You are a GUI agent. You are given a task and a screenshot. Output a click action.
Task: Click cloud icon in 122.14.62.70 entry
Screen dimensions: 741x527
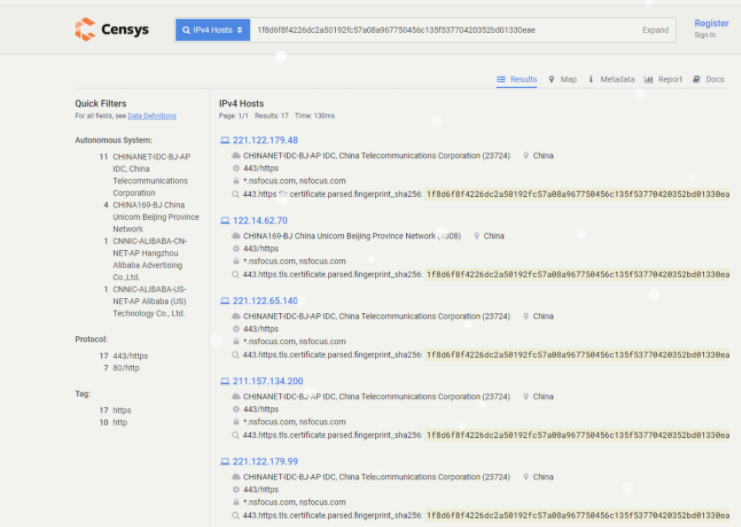tap(236, 236)
